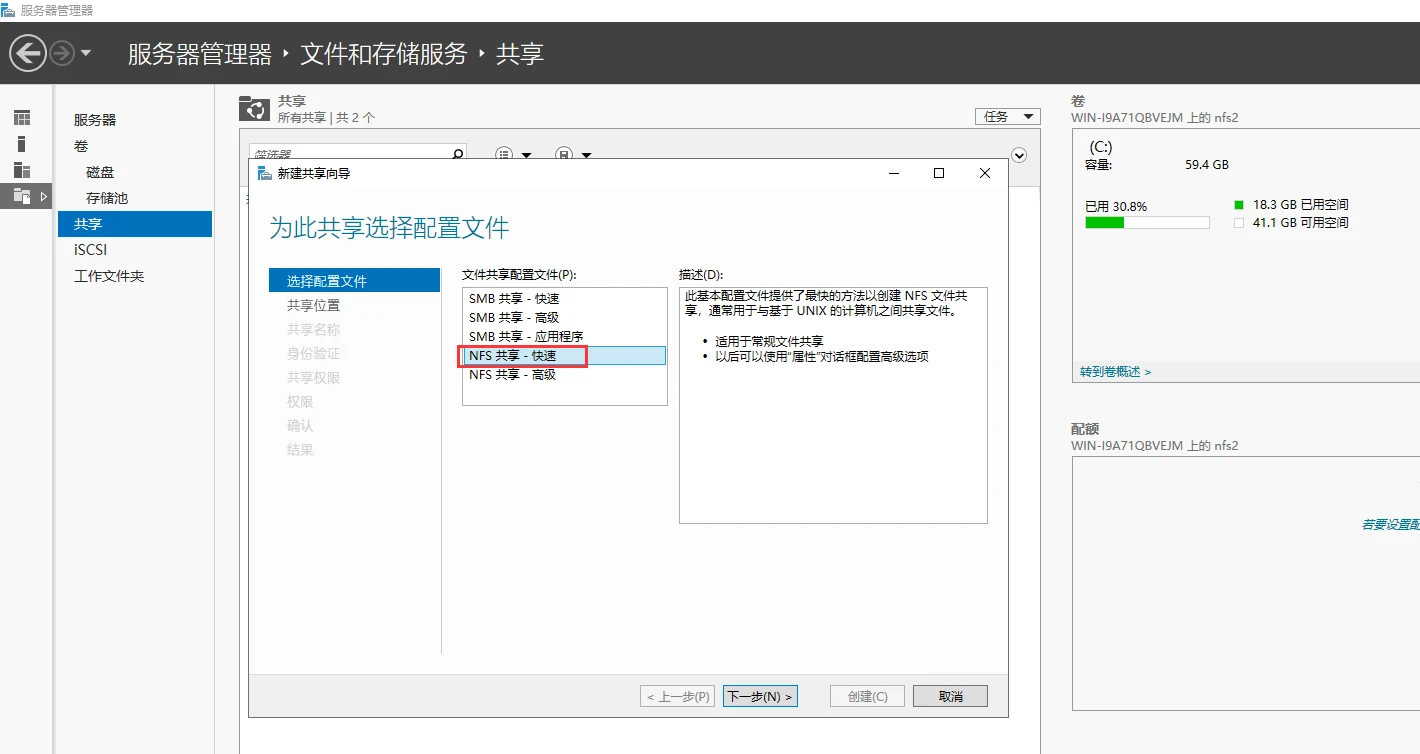Screen dimensions: 1420x754
Task: Close the 新建共享向导 dialog
Action: [x=985, y=173]
